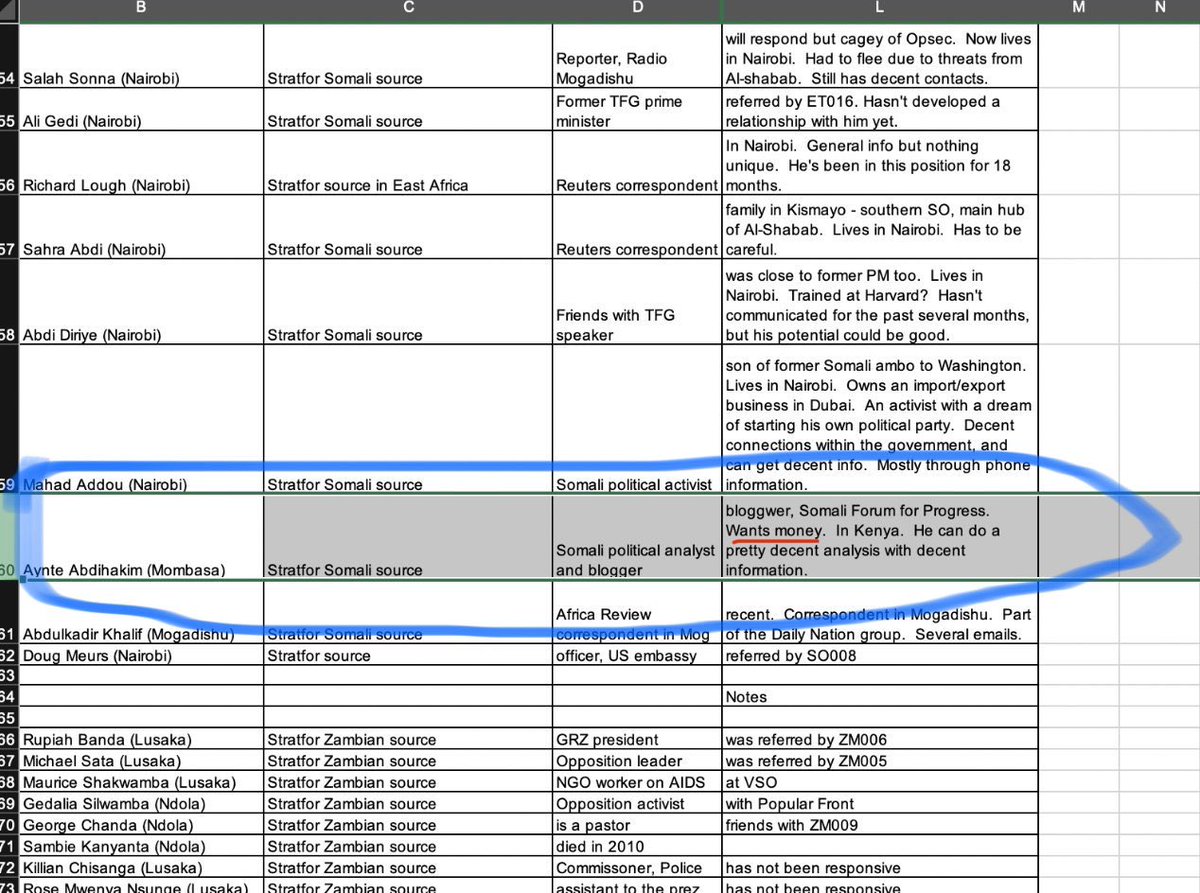The image size is (1200, 893).
Task: Click cell Opposition activist
Action: [x=637, y=804]
